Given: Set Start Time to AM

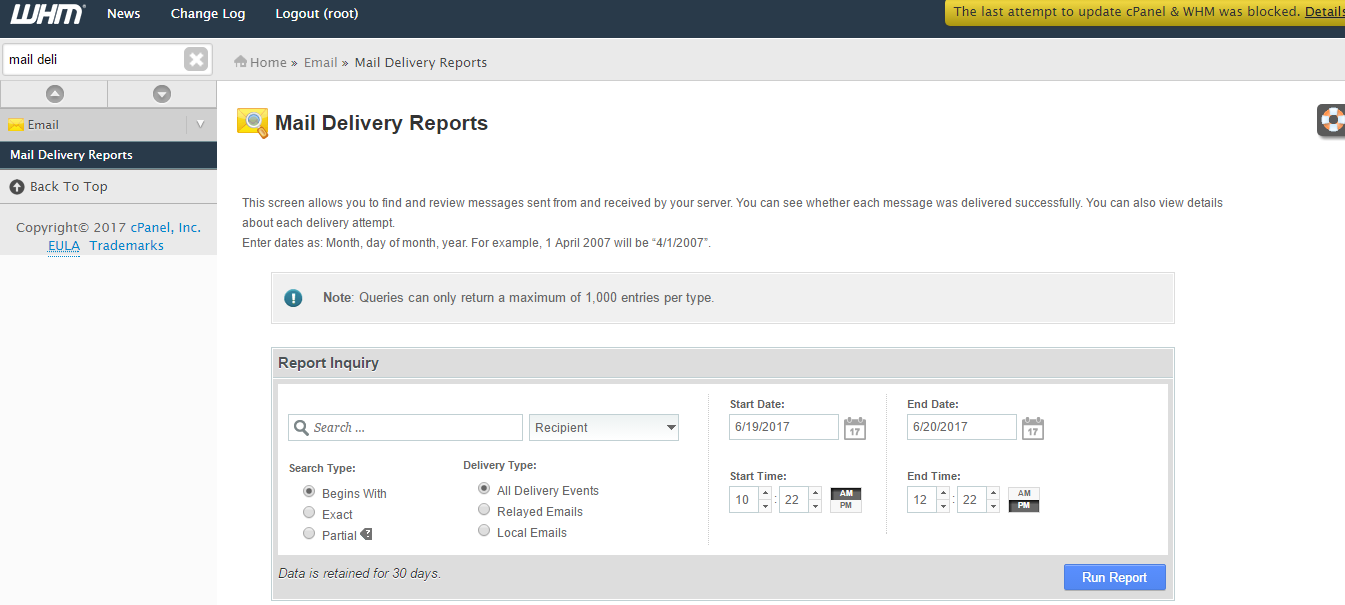Looking at the screenshot, I should 846,494.
